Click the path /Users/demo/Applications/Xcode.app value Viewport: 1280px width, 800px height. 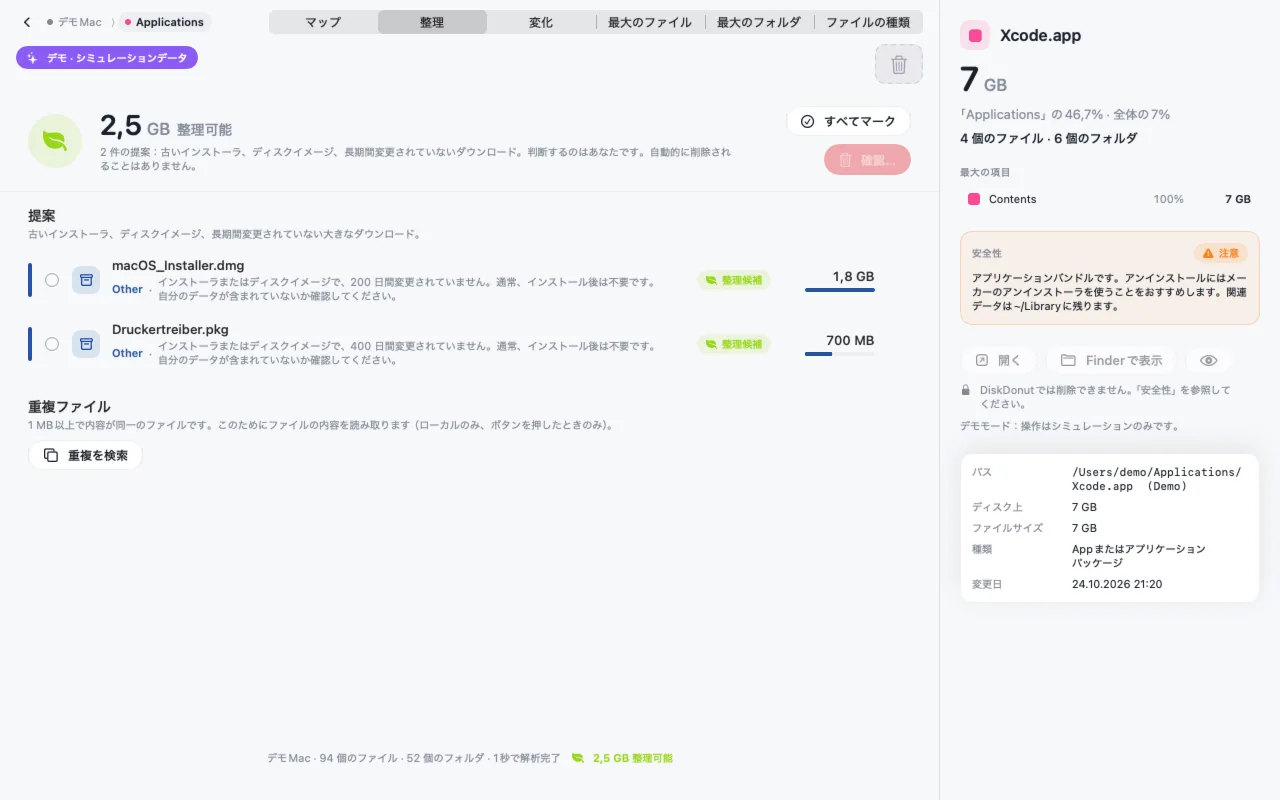(1156, 479)
